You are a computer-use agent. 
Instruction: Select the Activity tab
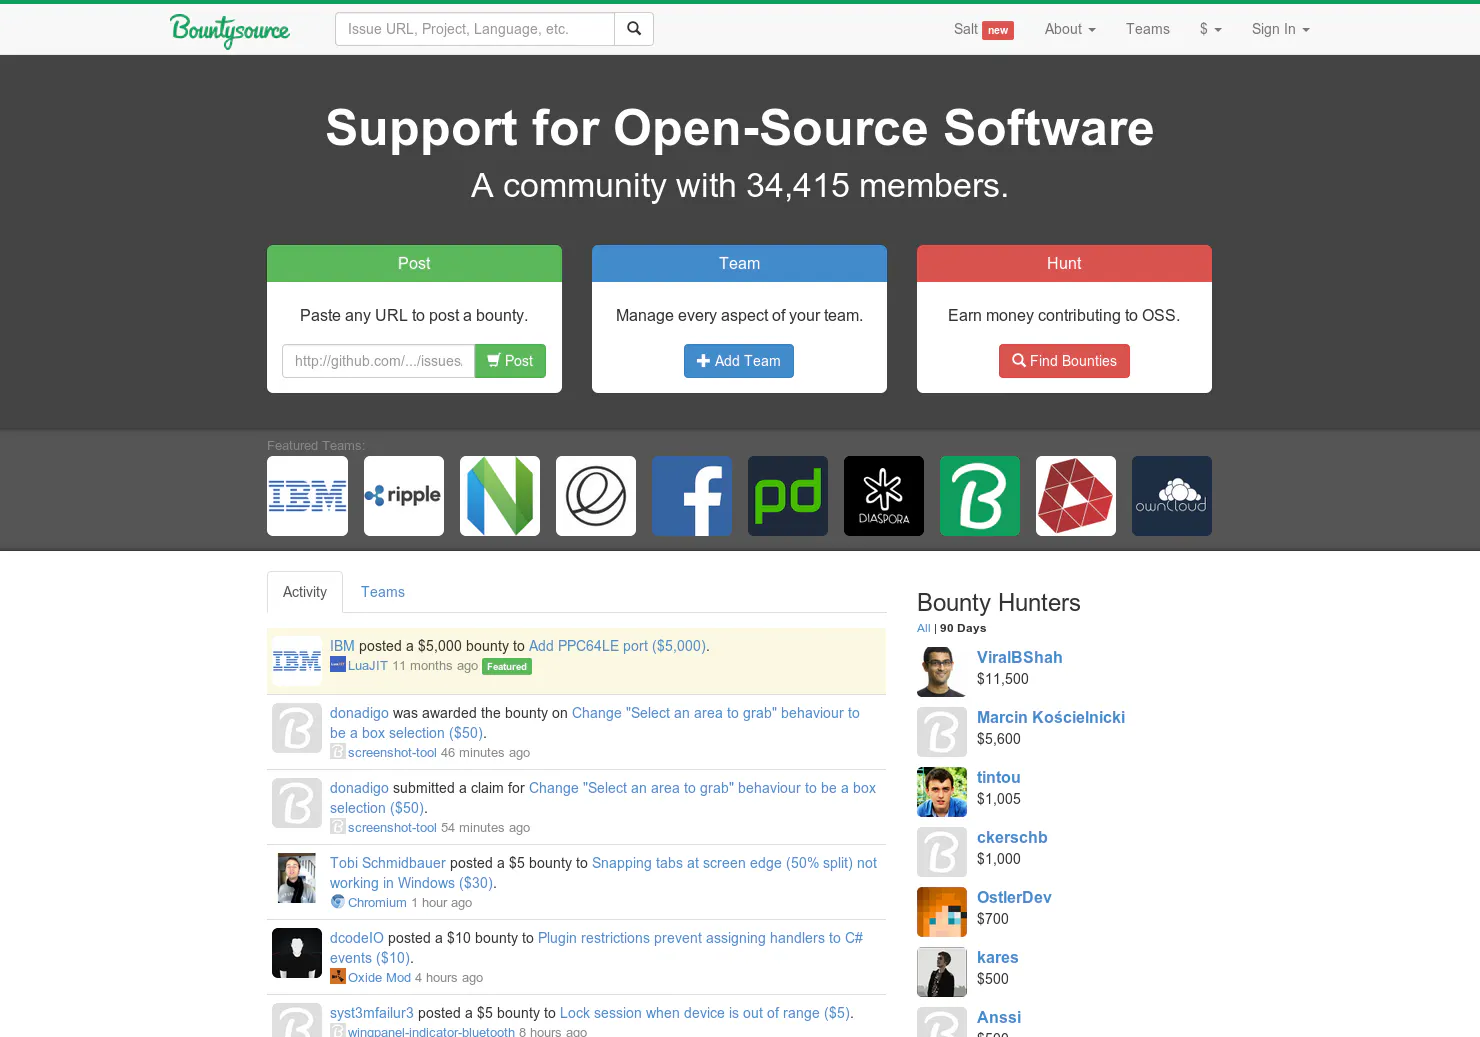(305, 592)
